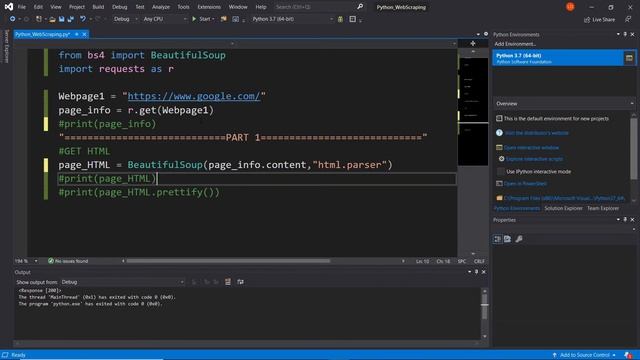This screenshot has height=360, width=640.
Task: Enable Use IPython interactive mode checkbox
Action: pyautogui.click(x=500, y=171)
